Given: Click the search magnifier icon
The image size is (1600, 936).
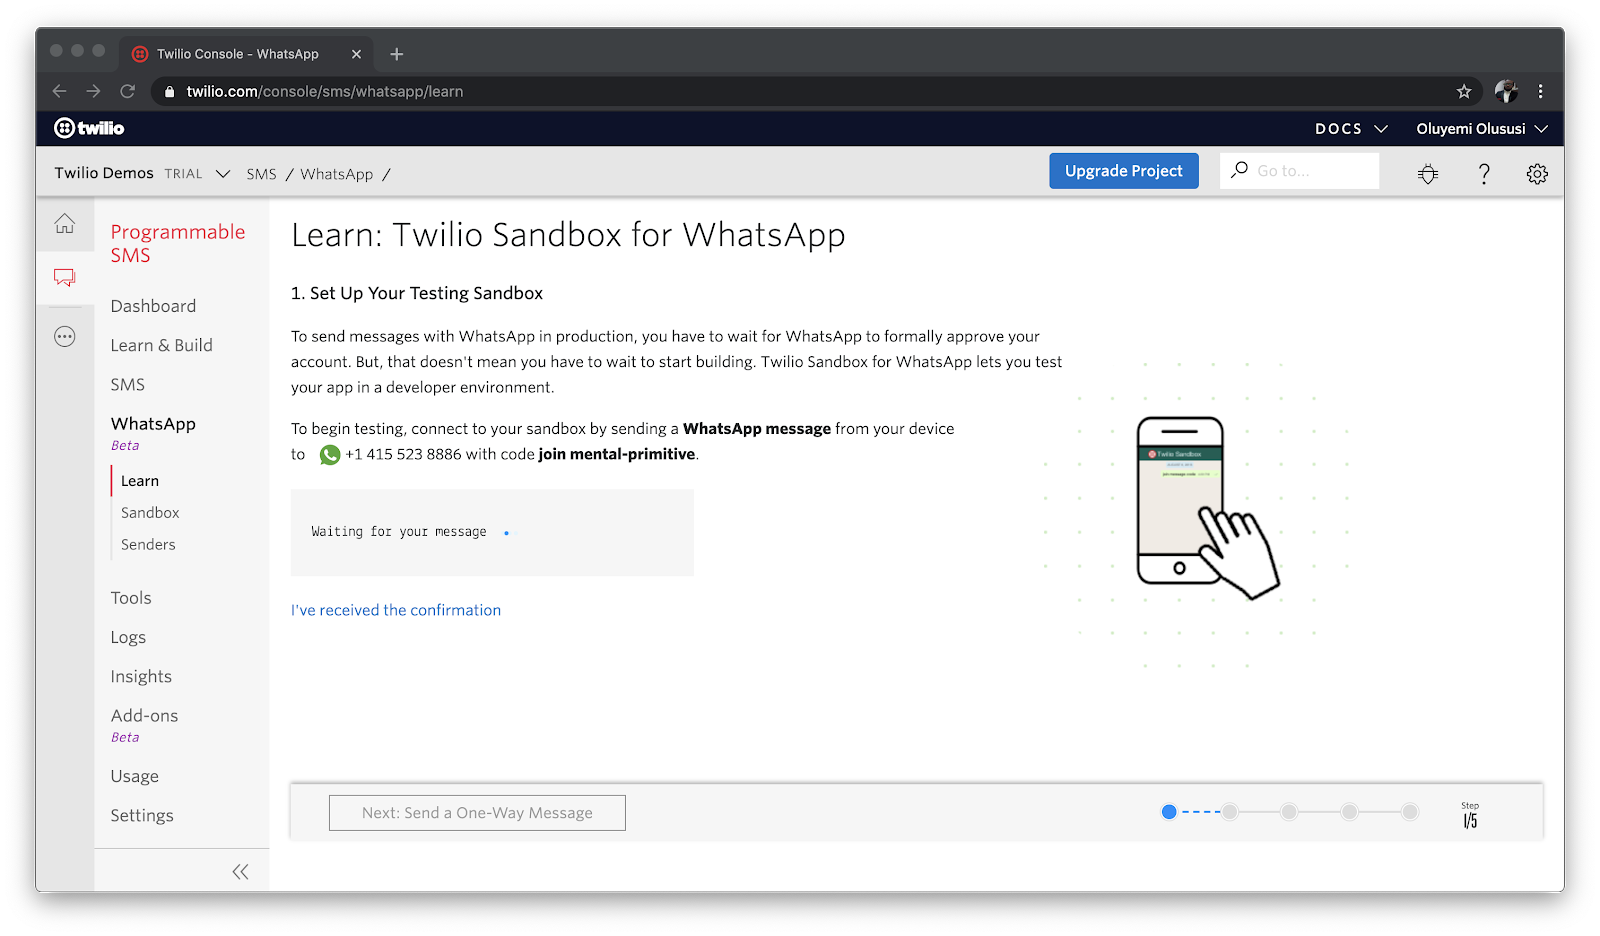Looking at the screenshot, I should coord(1239,170).
